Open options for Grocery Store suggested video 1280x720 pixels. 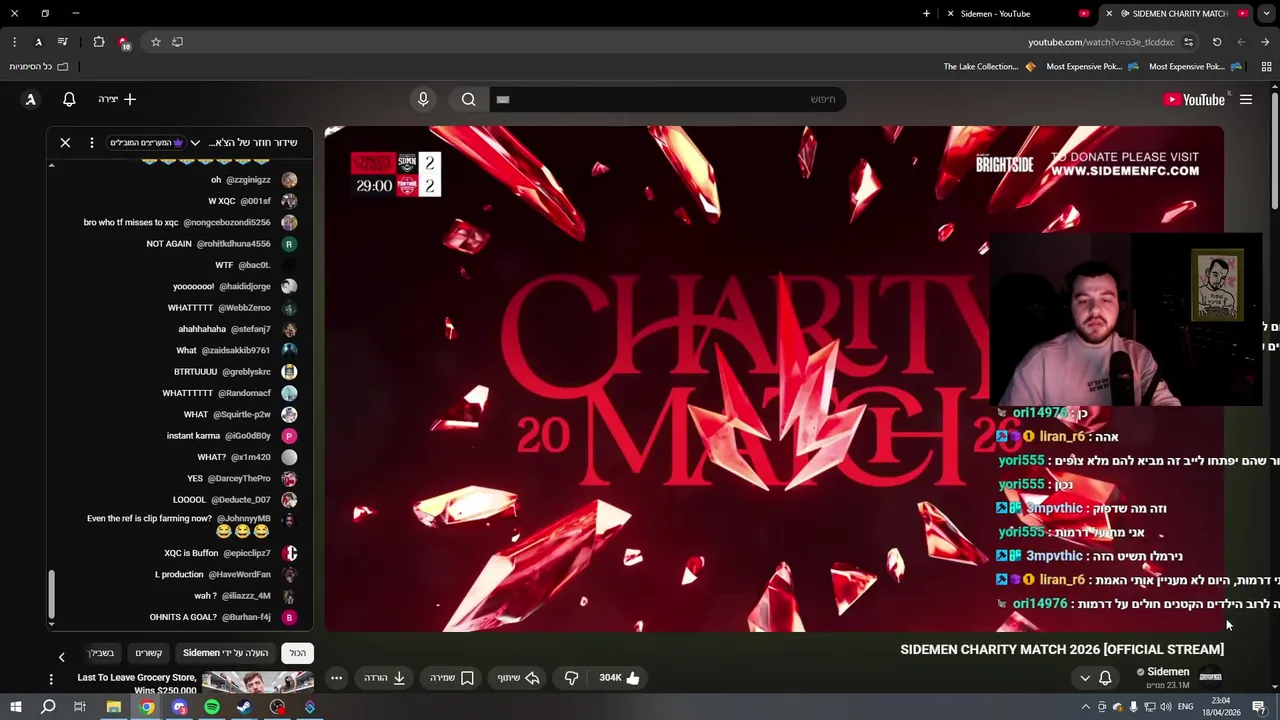pos(51,679)
